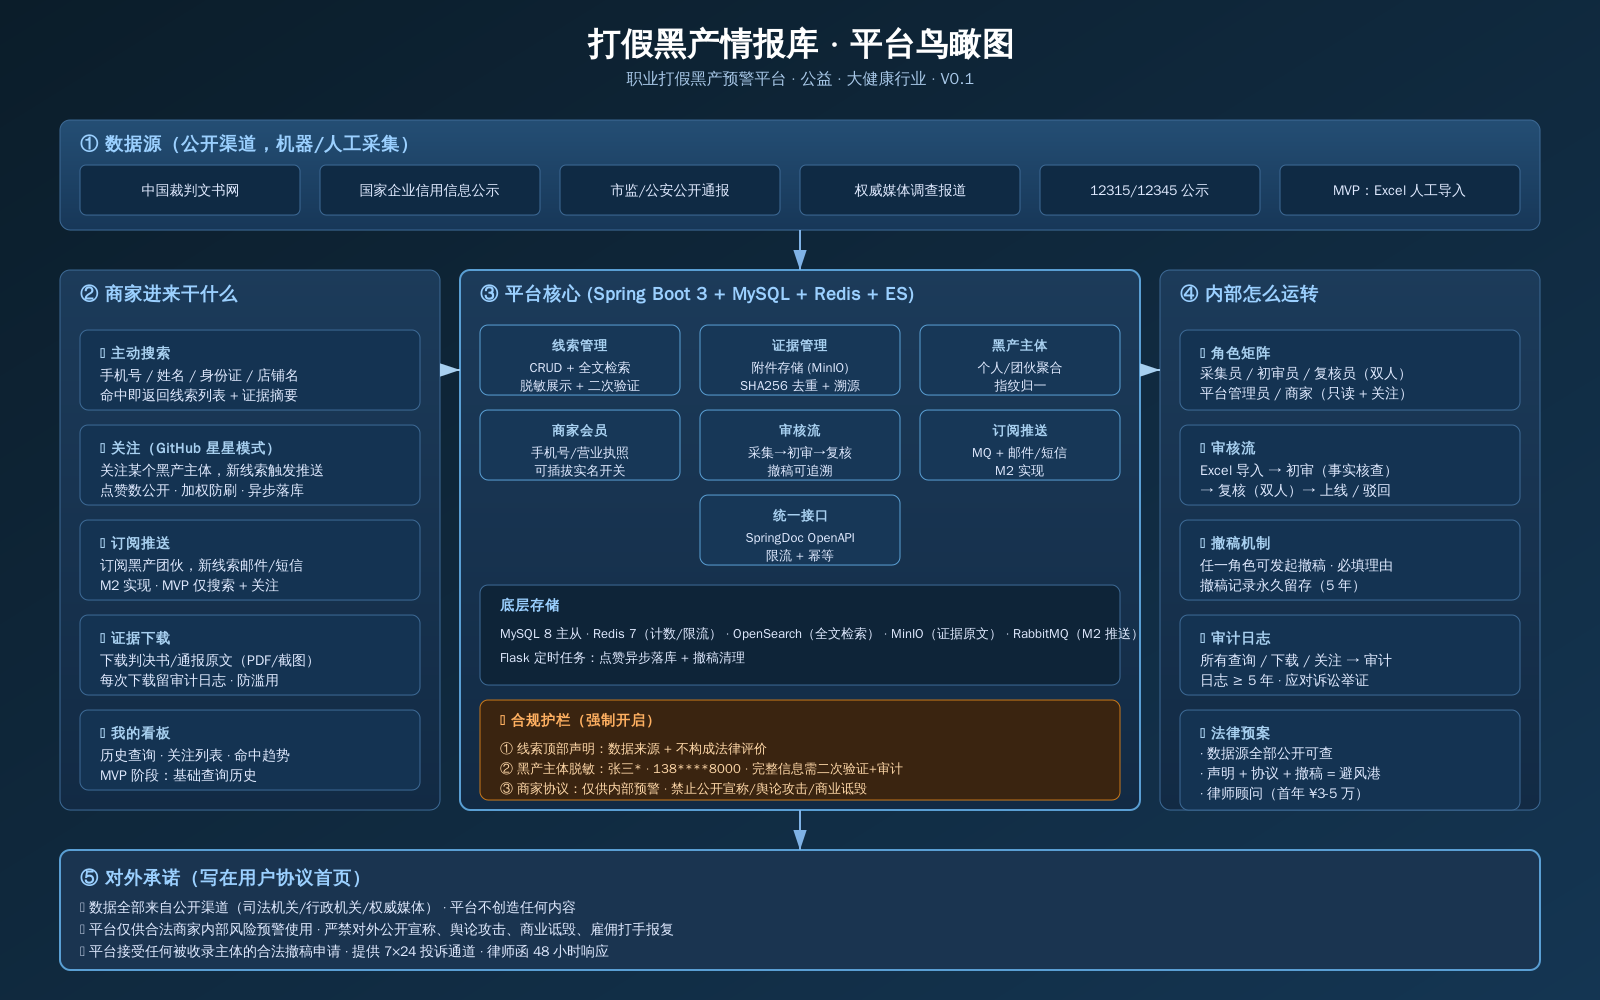Image resolution: width=1600 pixels, height=1000 pixels.
Task: Click the ① 数据源 section heading
Action: coord(245,144)
